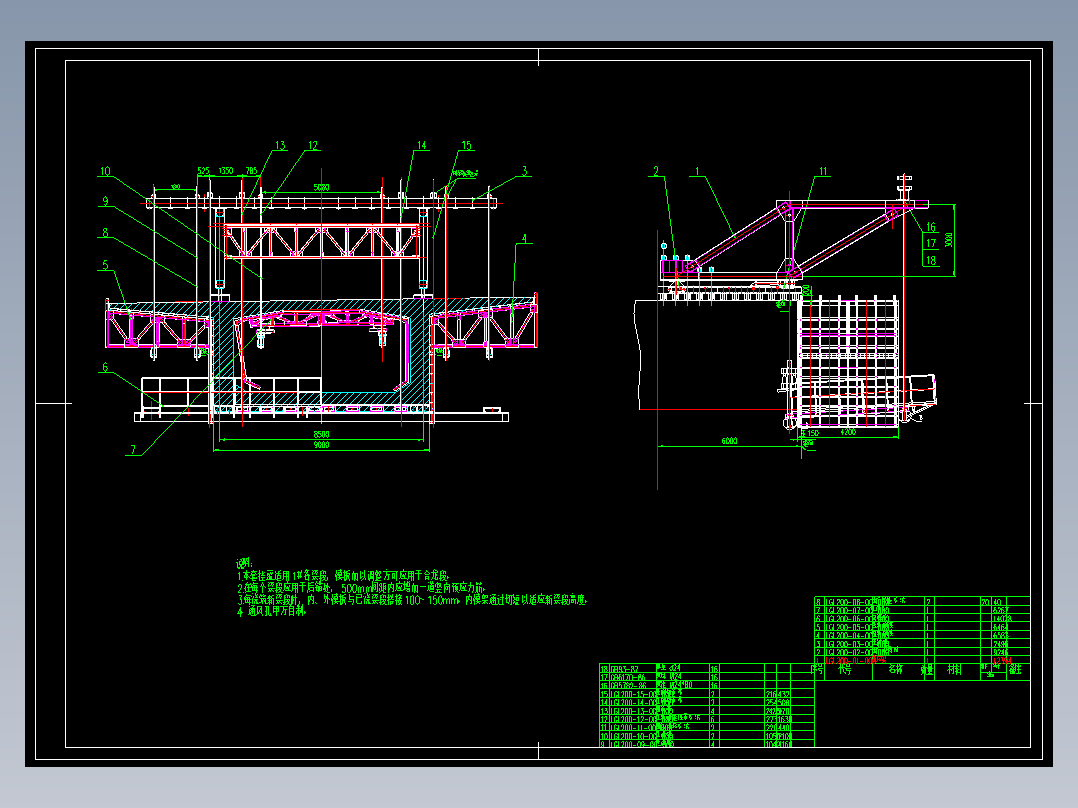The height and width of the screenshot is (808, 1078).
Task: Click the red parts list row LGL200-01-00
Action: (x=922, y=660)
